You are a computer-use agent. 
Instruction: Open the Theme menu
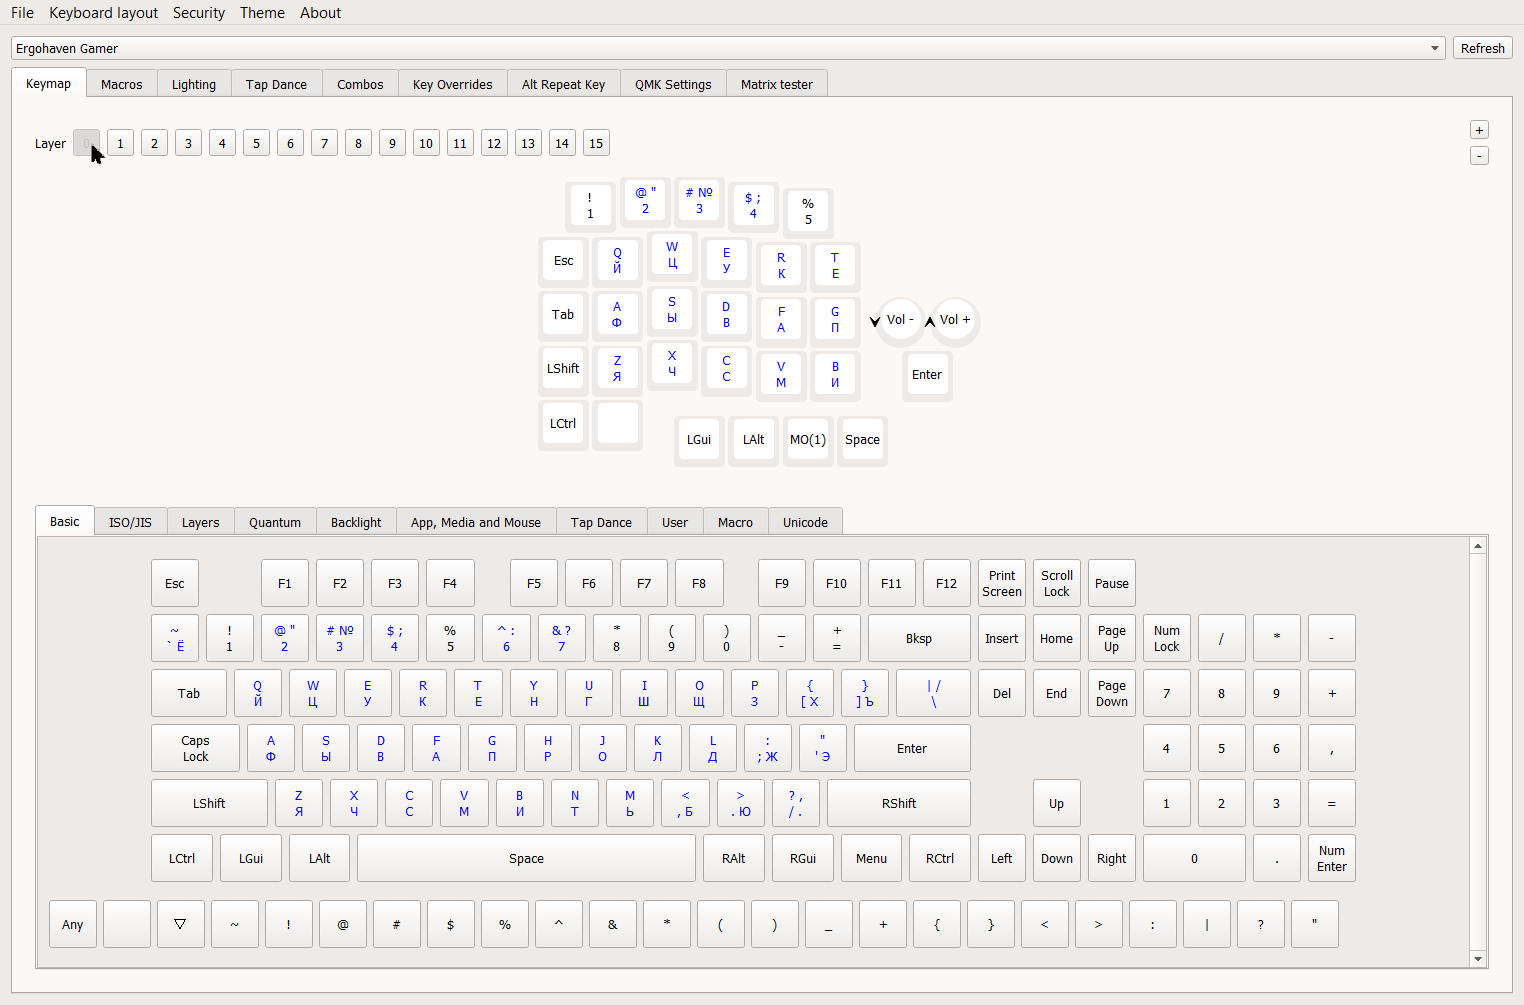click(x=262, y=13)
